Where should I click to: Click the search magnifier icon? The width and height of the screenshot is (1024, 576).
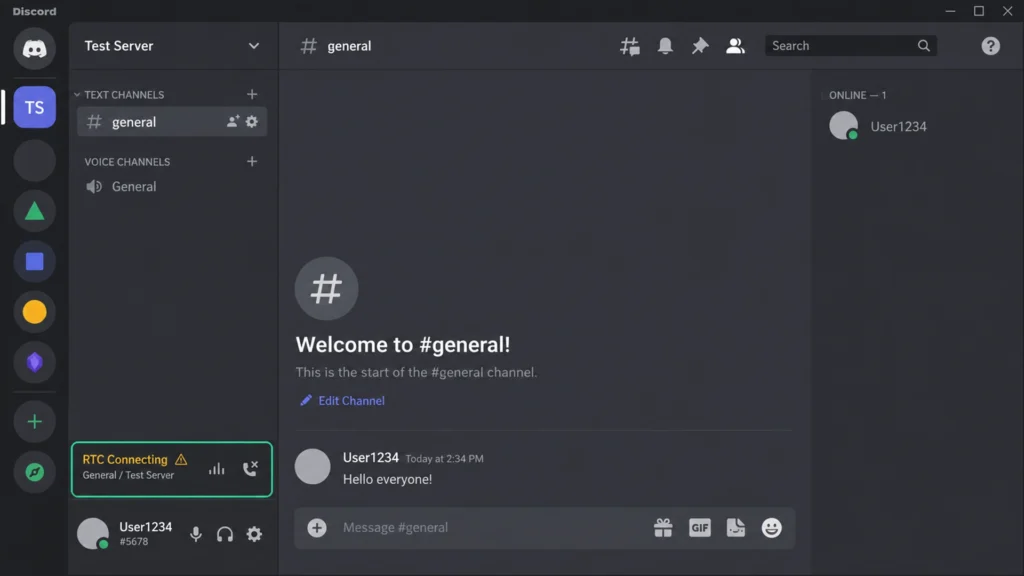[923, 46]
